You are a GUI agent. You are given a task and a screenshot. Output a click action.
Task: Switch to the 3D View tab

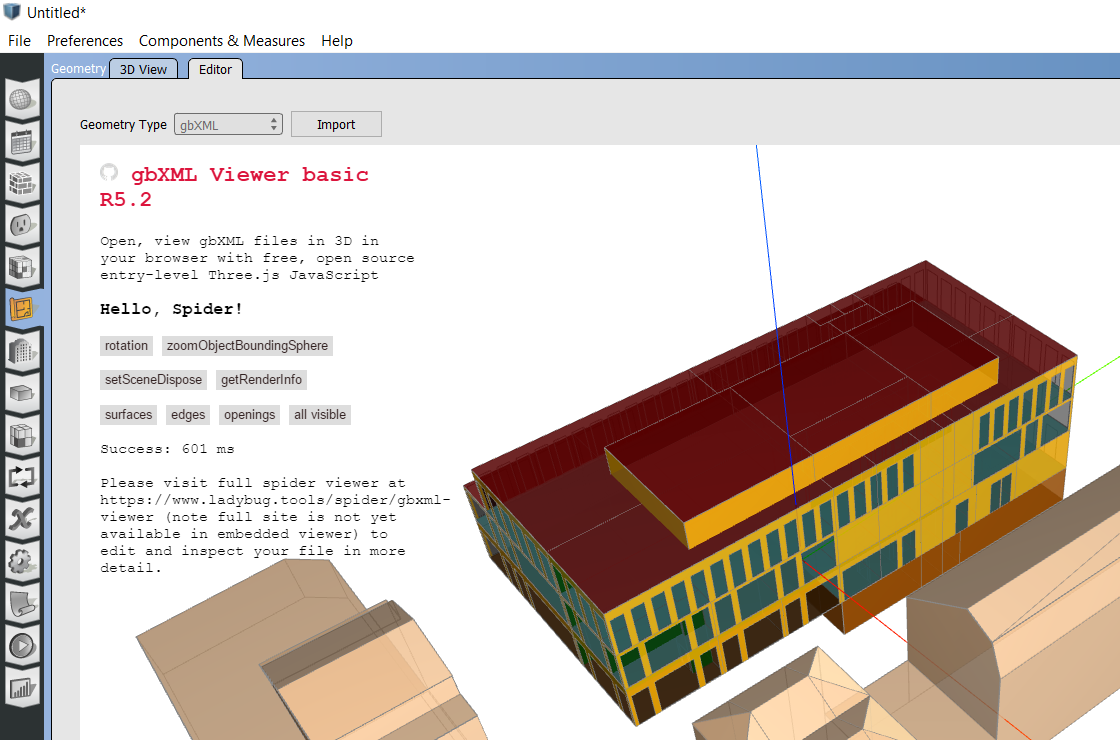143,69
